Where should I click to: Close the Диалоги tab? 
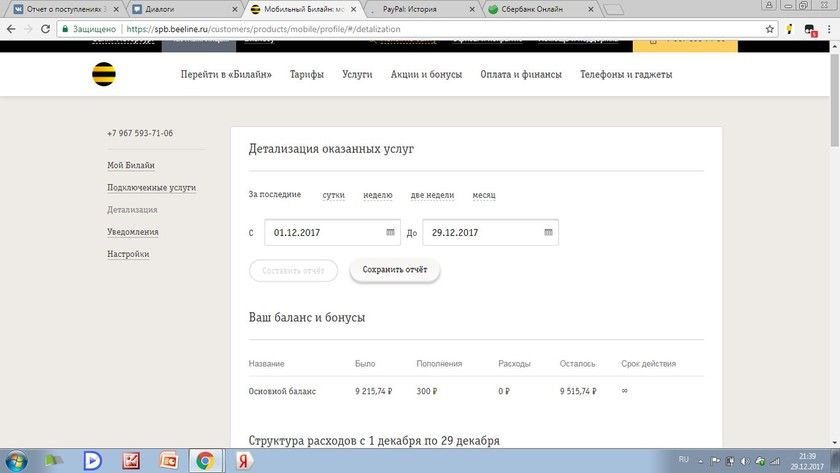[x=235, y=9]
